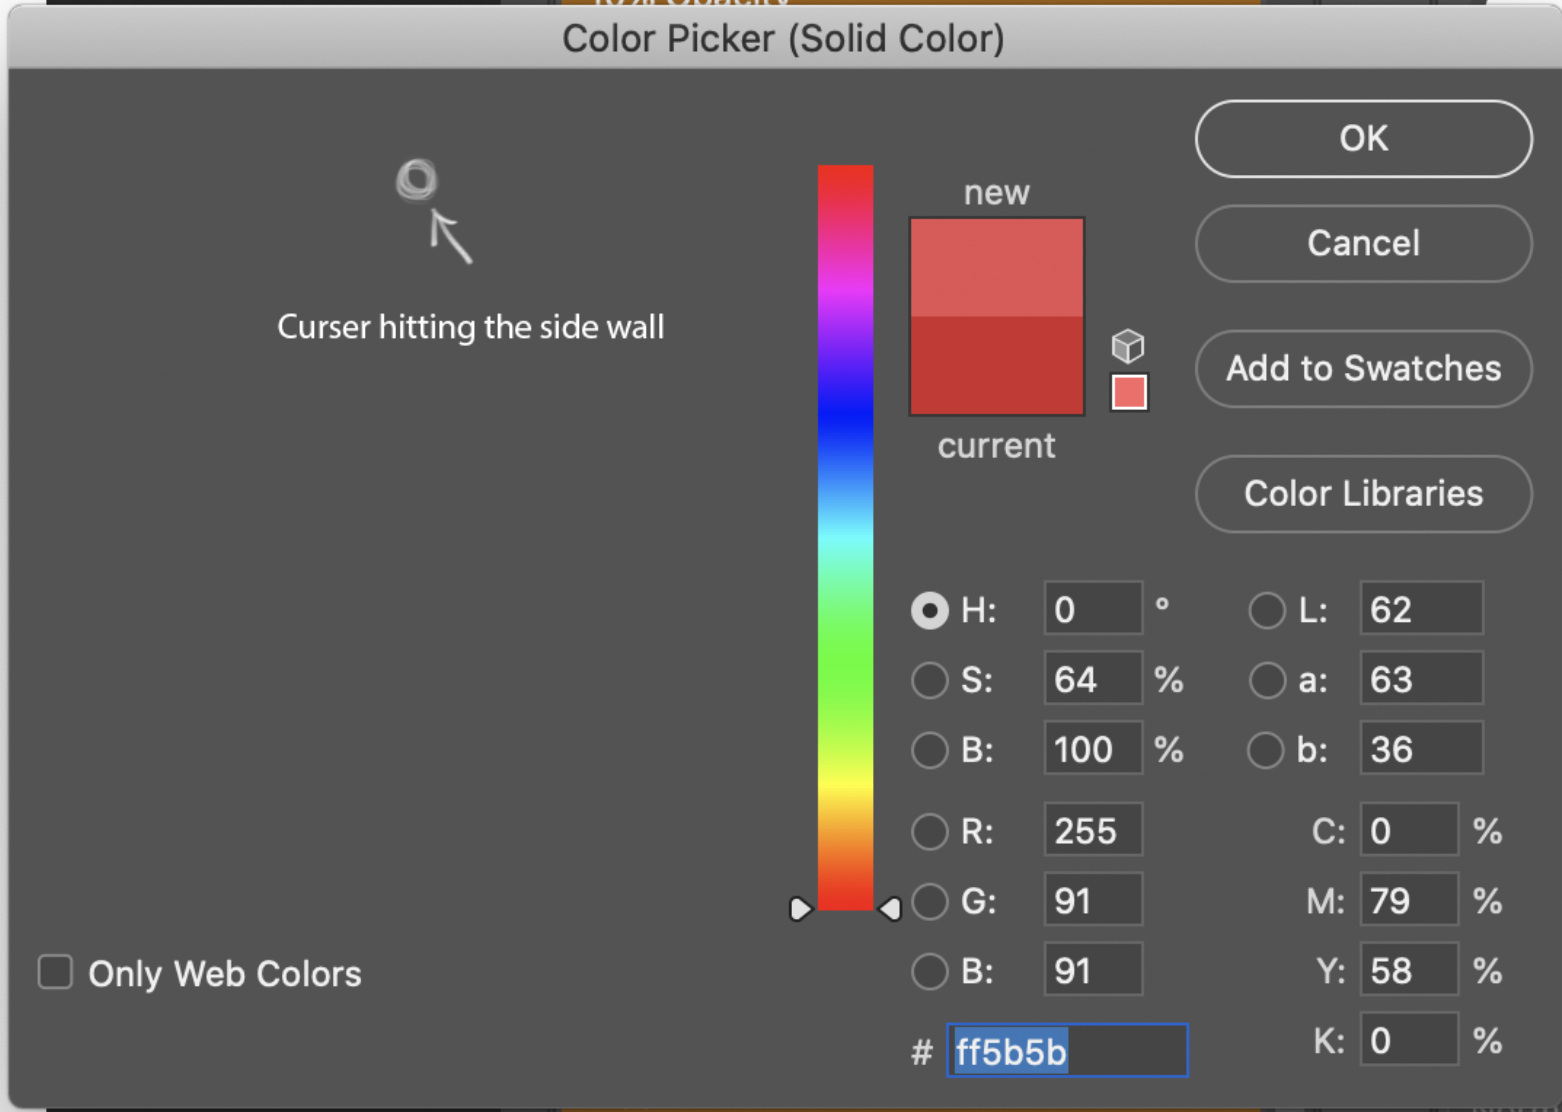Select the L (lightness) radio button
The width and height of the screenshot is (1562, 1112).
tap(1267, 610)
